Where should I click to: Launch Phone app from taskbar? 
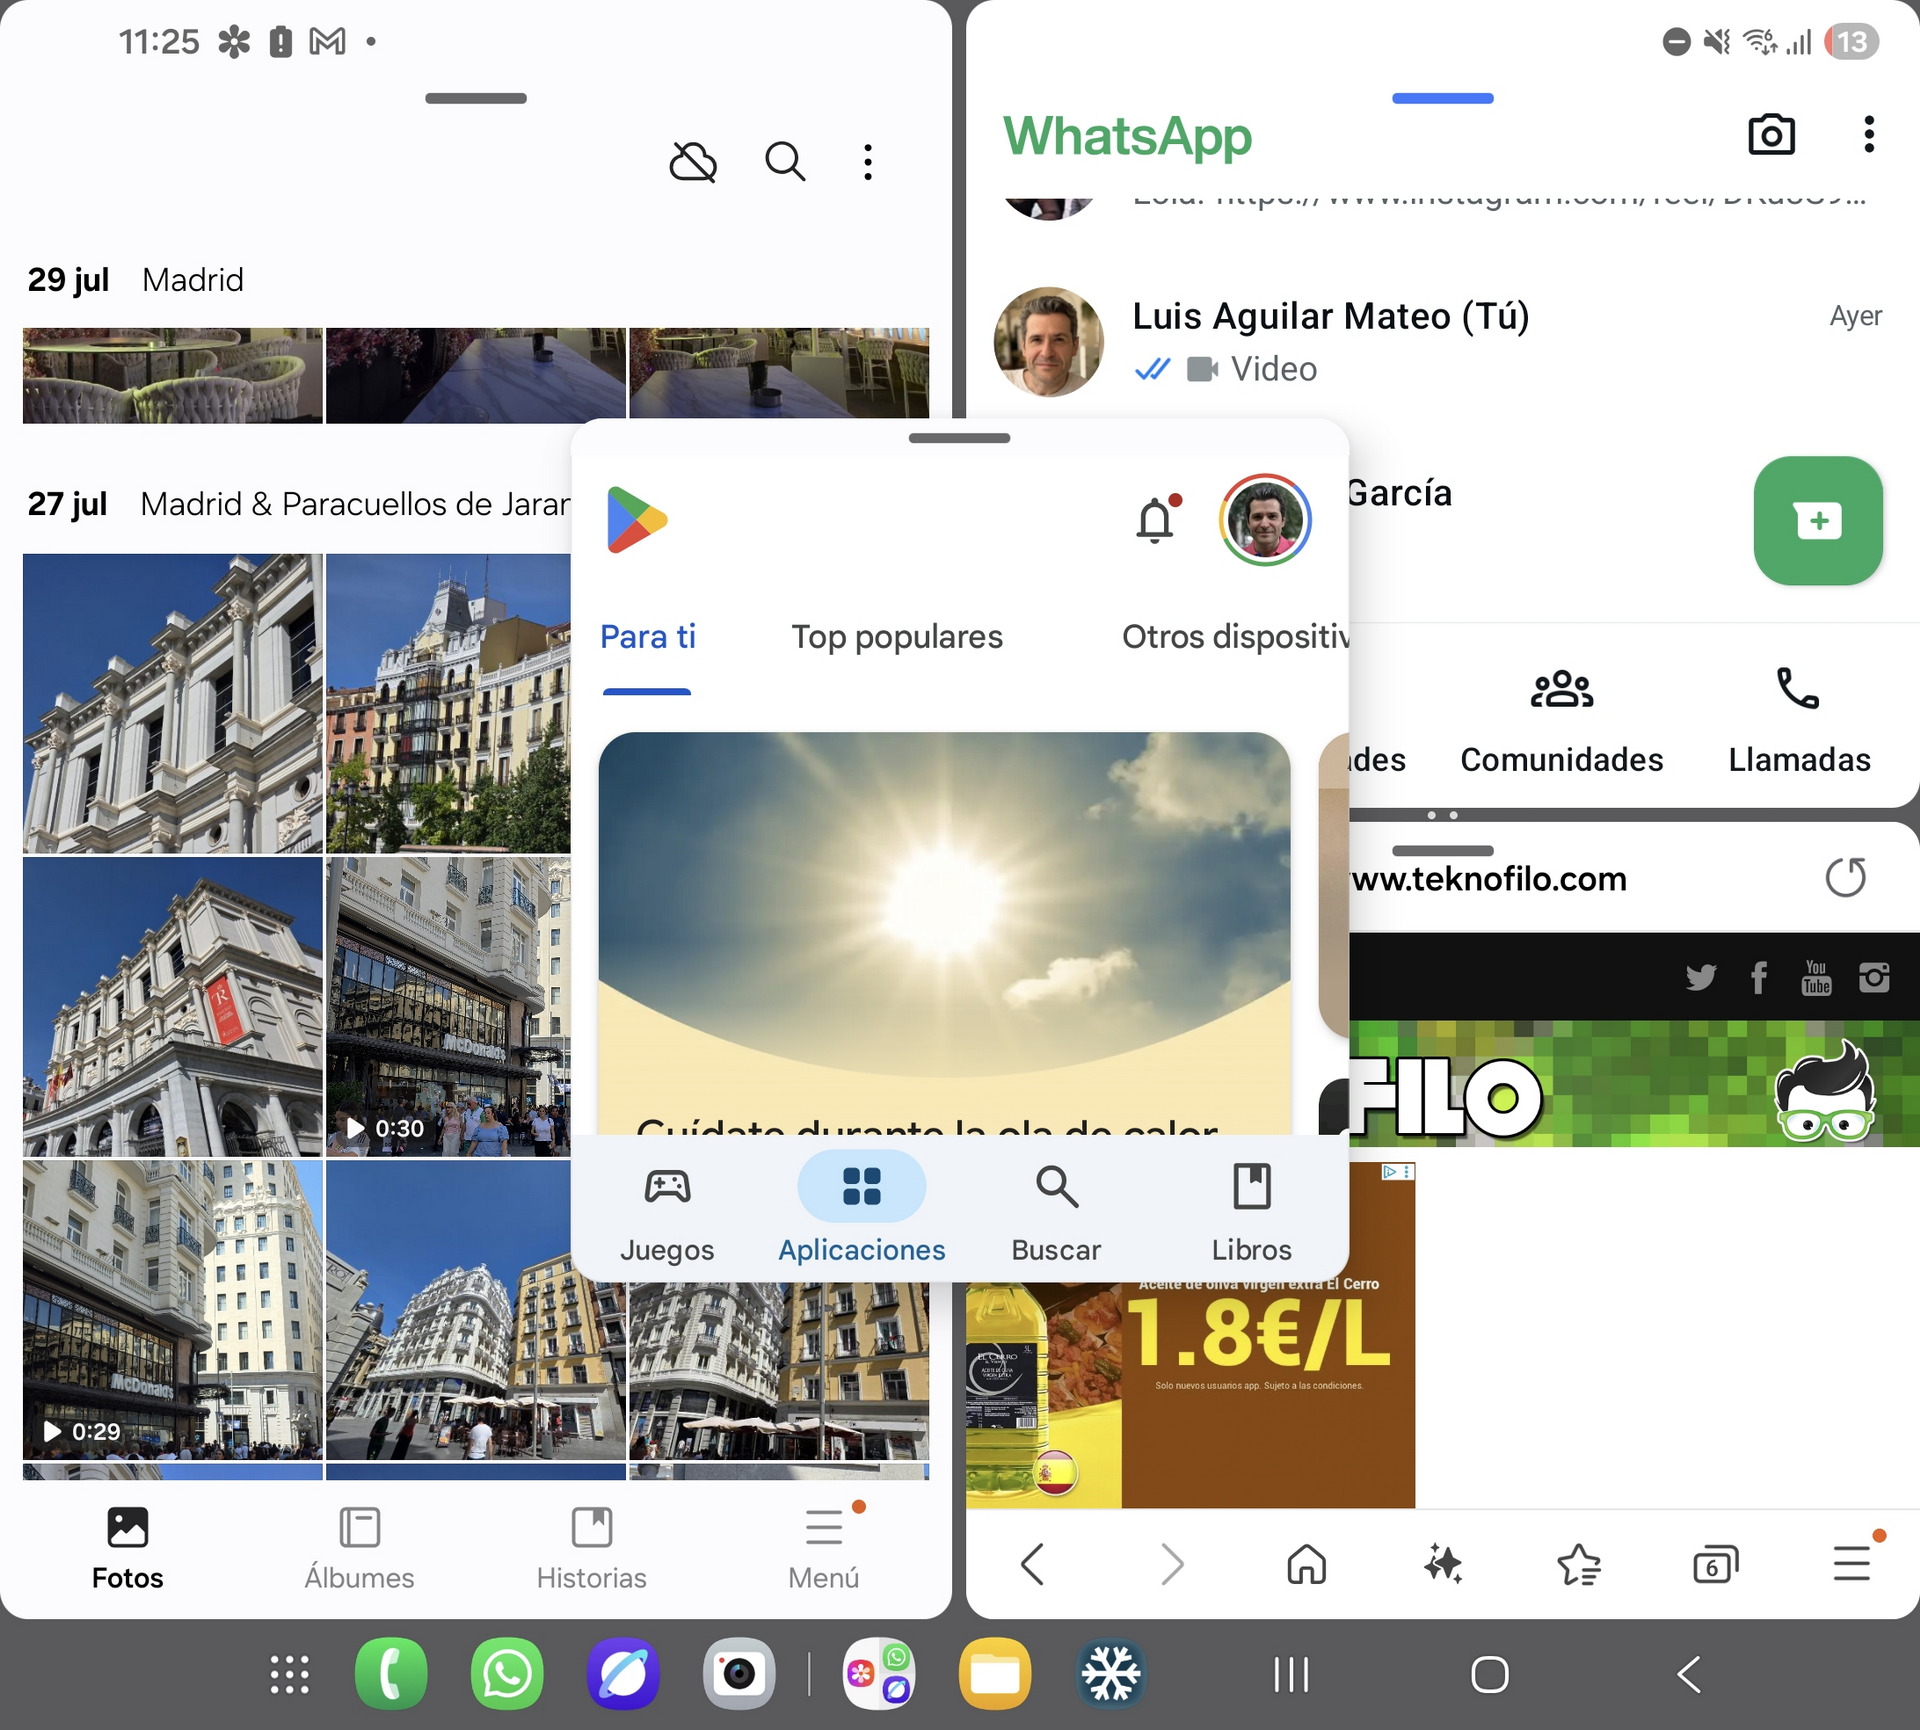coord(391,1674)
